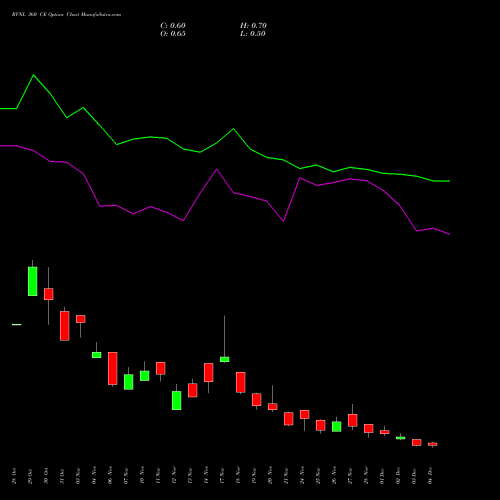Click the tall green candle for 29 Oct

point(33,281)
